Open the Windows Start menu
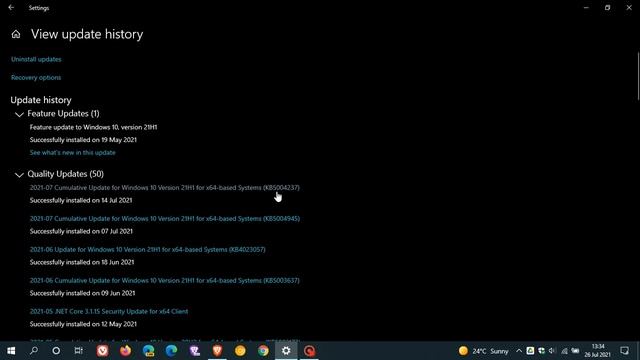 click(11, 351)
